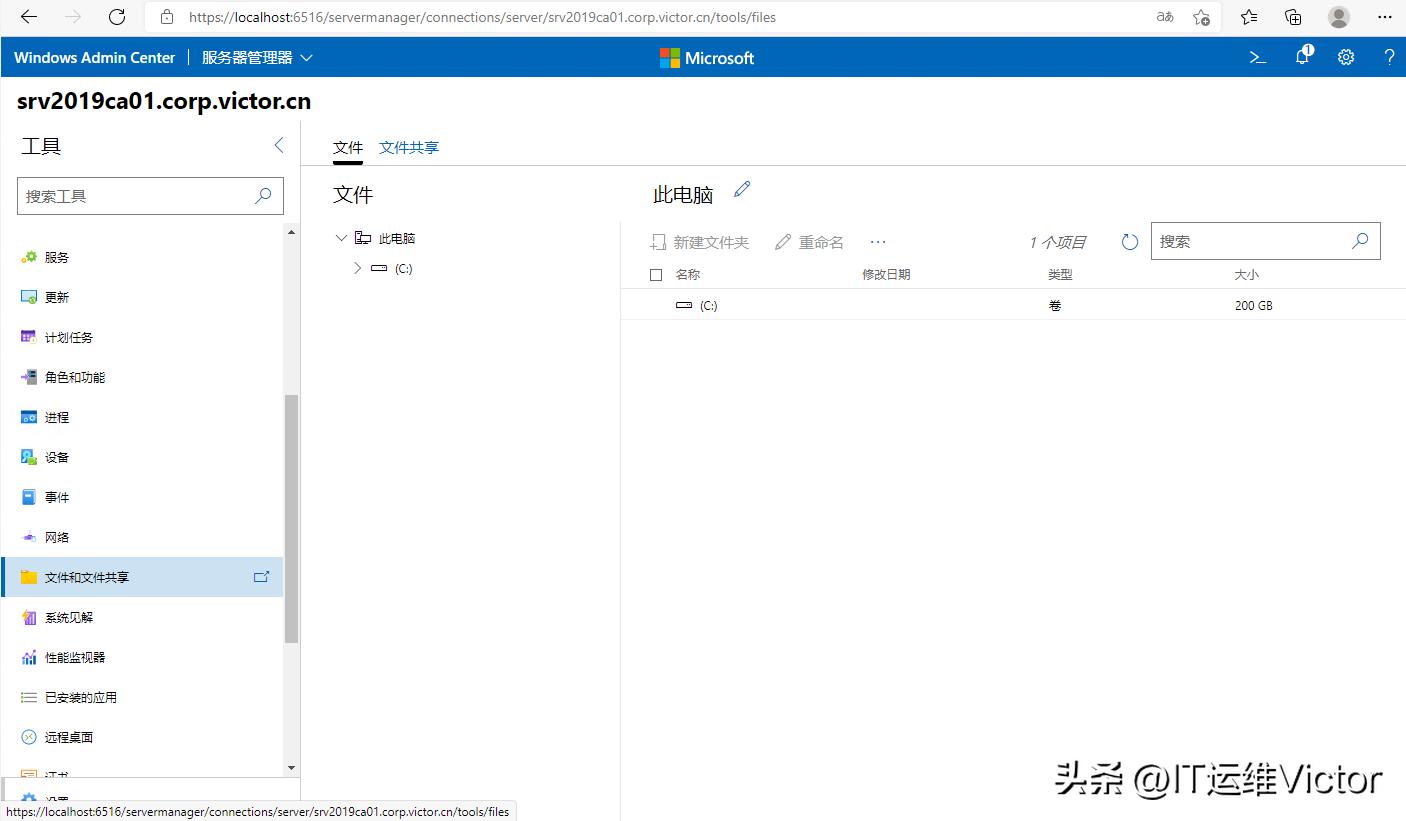Open the notifications bell

pos(1301,57)
